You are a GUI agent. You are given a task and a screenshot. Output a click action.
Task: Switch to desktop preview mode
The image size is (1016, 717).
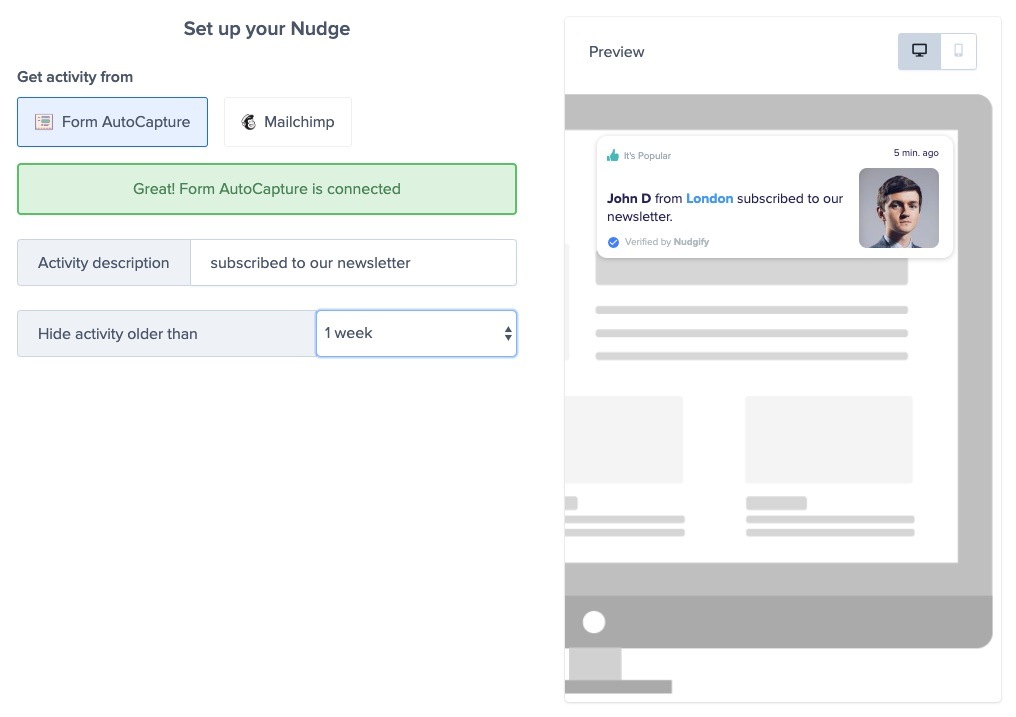pos(919,51)
